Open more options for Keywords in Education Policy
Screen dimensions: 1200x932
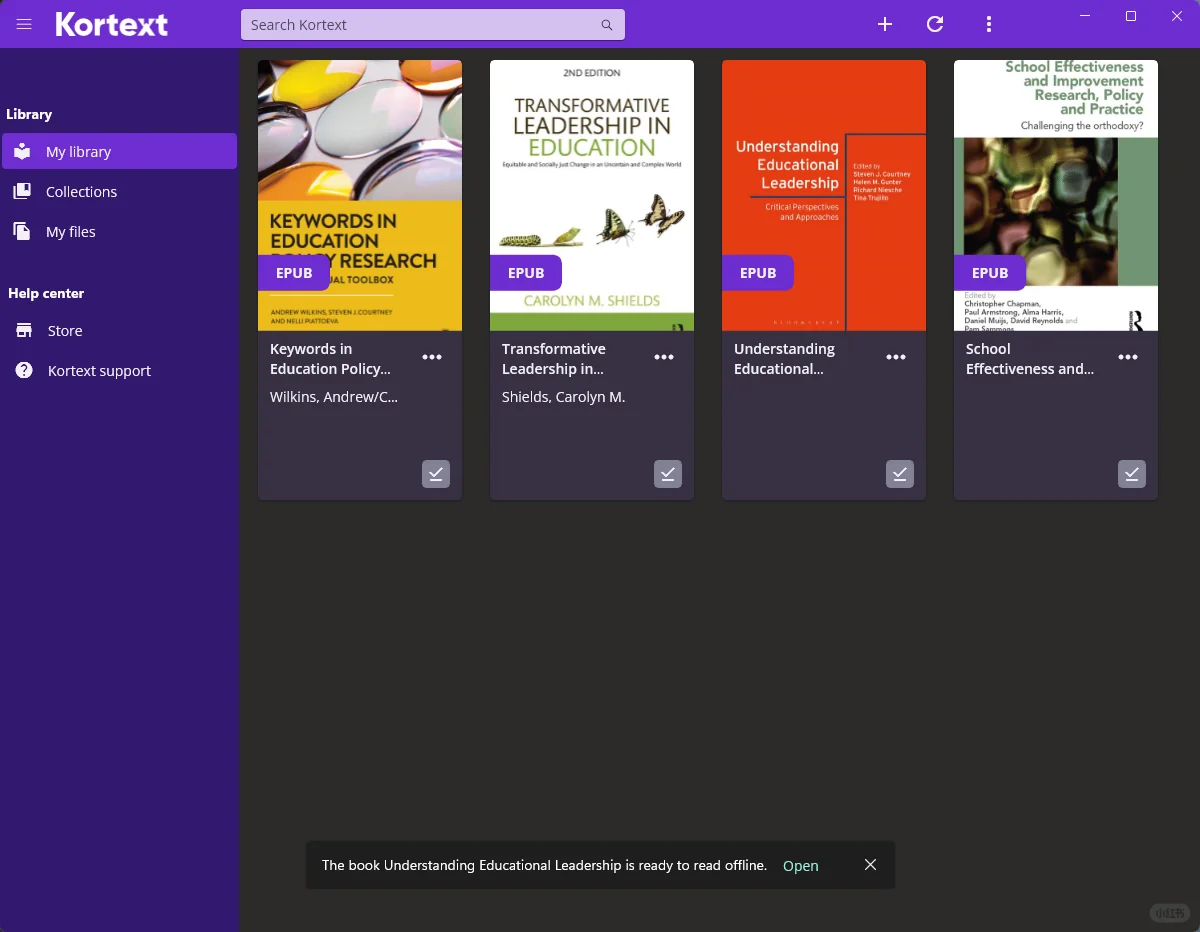click(x=432, y=357)
